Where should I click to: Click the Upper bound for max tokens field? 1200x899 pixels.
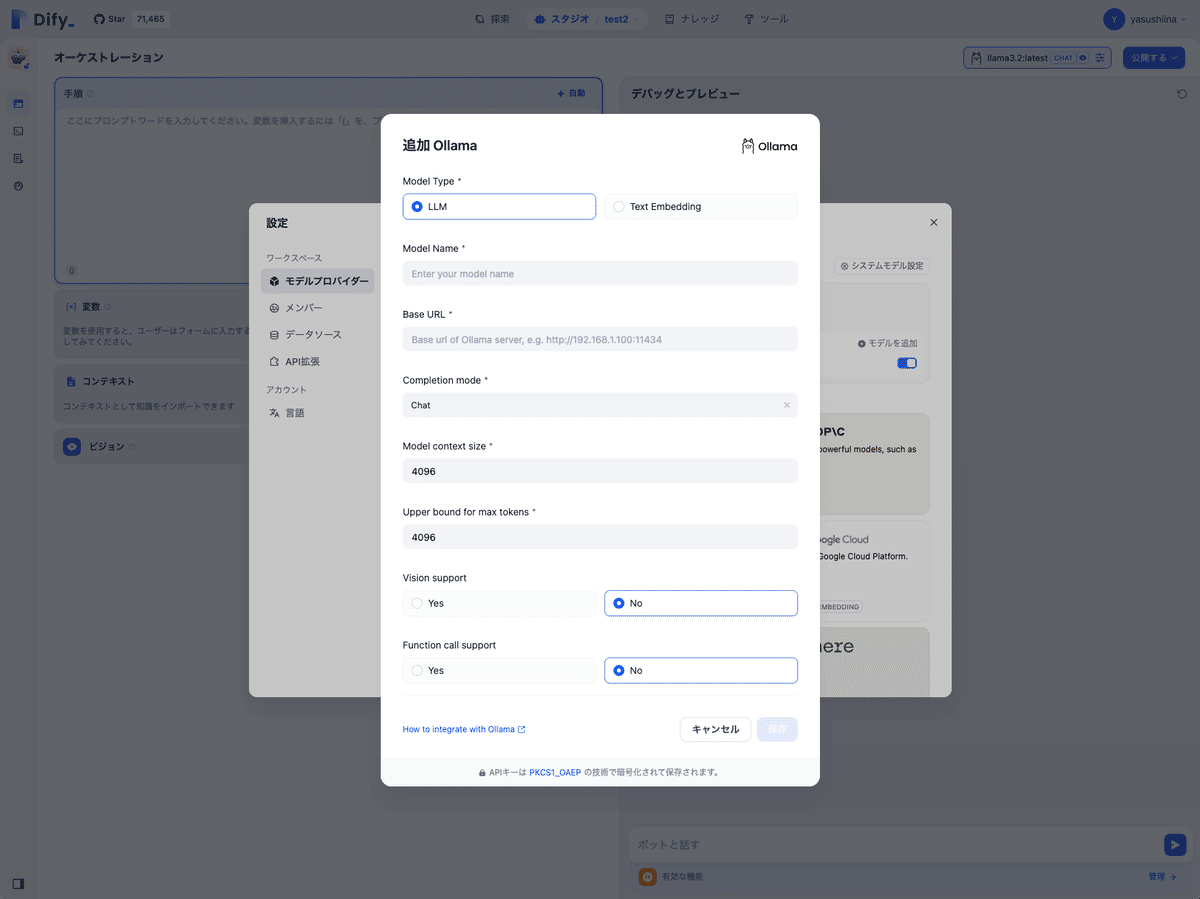[600, 537]
